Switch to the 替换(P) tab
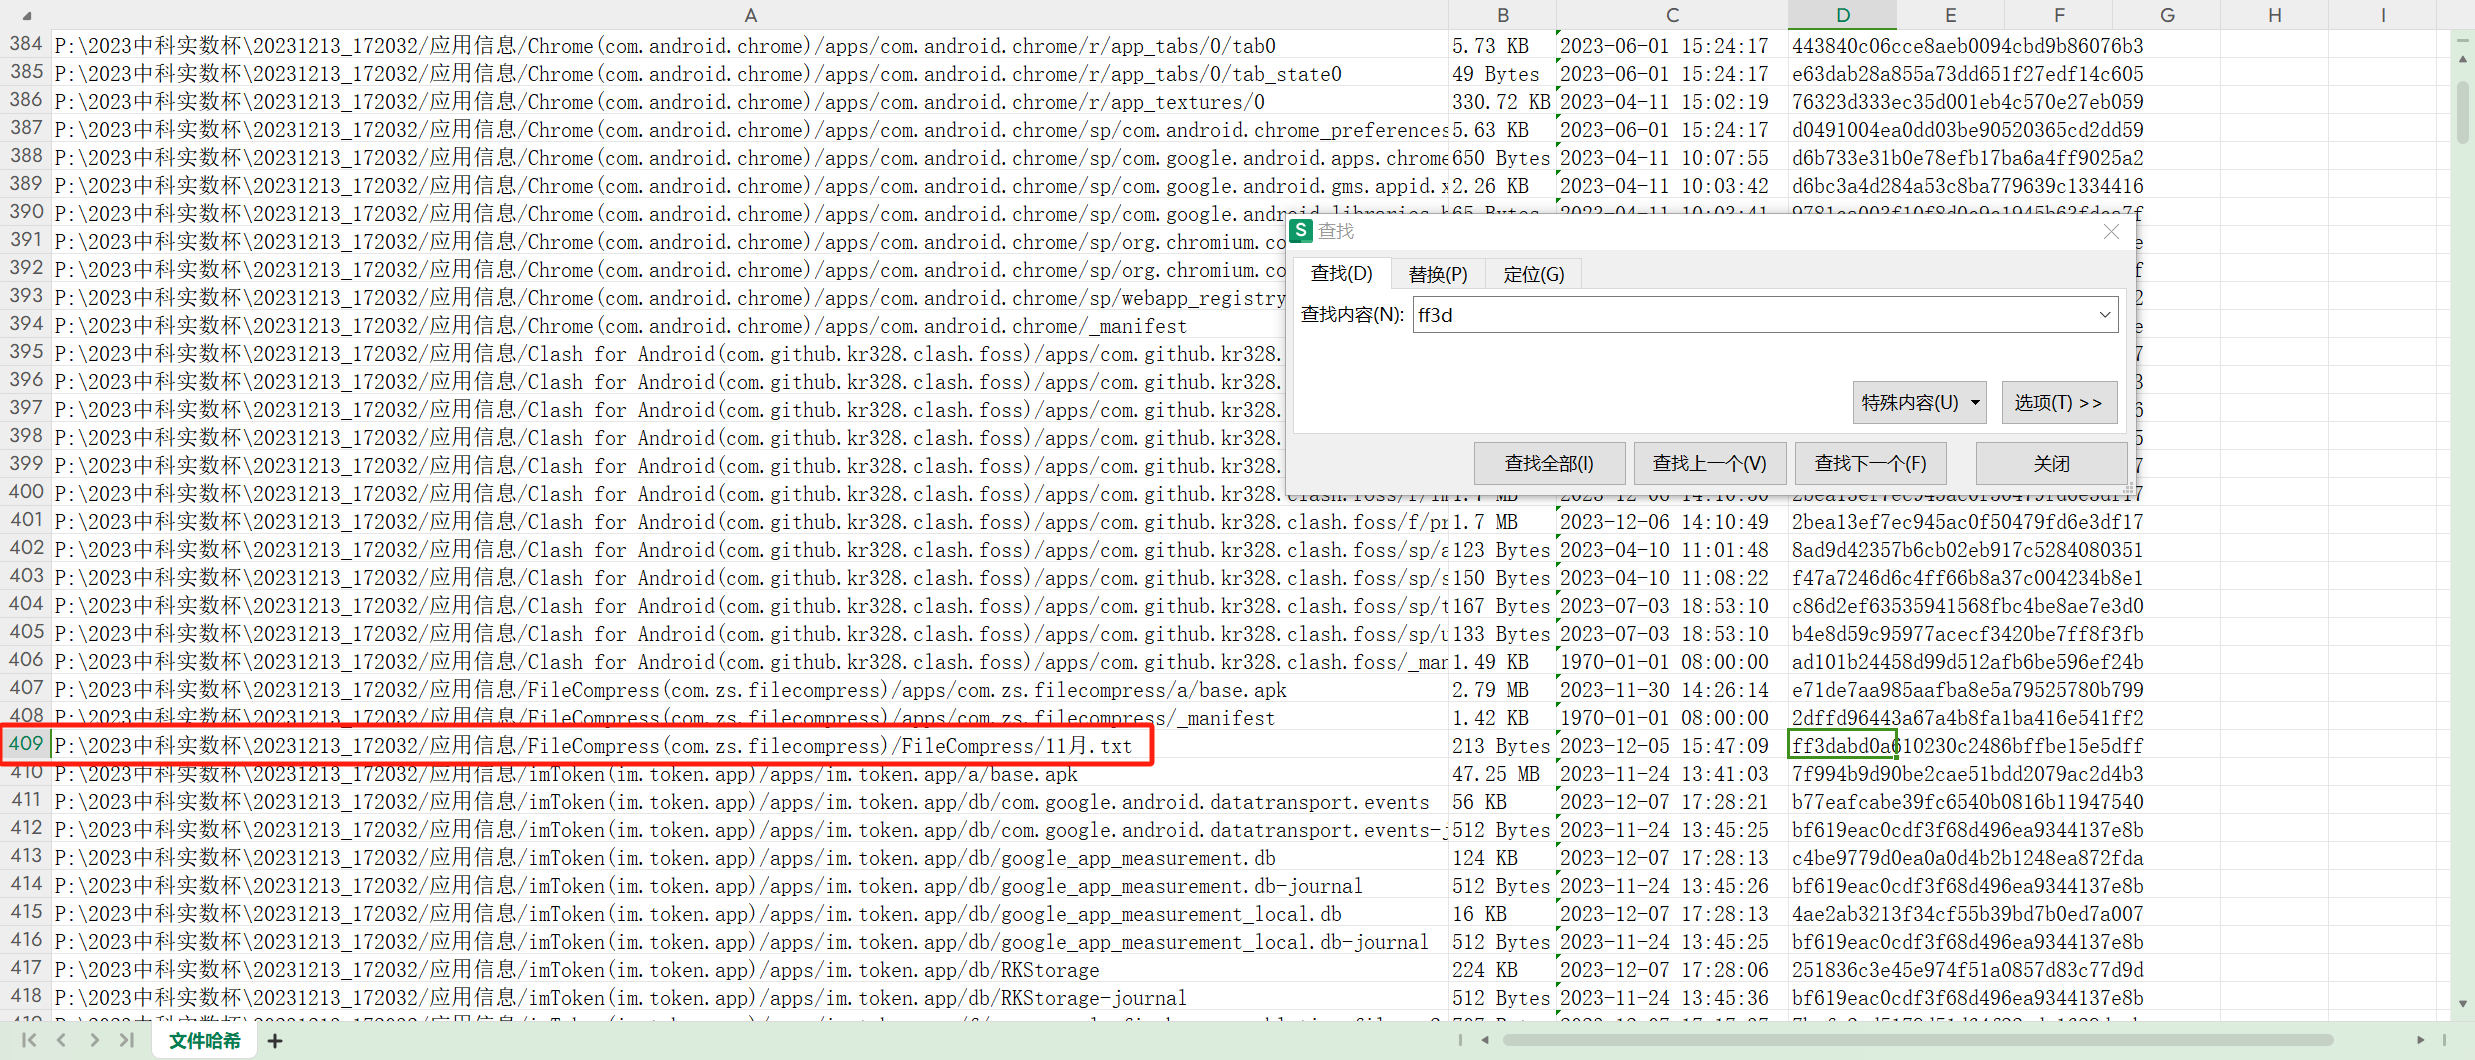 (1437, 274)
